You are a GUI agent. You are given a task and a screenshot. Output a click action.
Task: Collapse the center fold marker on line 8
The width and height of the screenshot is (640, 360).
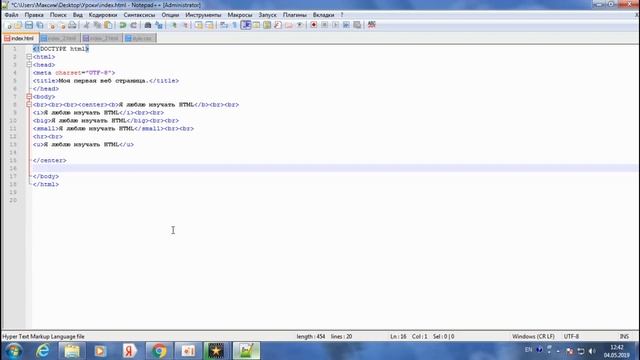(x=29, y=104)
